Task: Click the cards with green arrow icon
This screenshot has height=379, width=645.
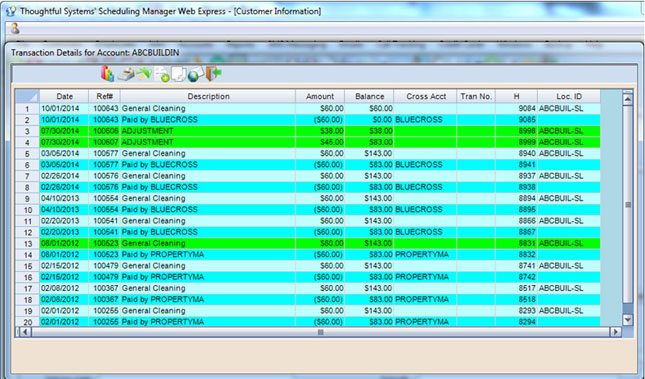Action: point(144,74)
